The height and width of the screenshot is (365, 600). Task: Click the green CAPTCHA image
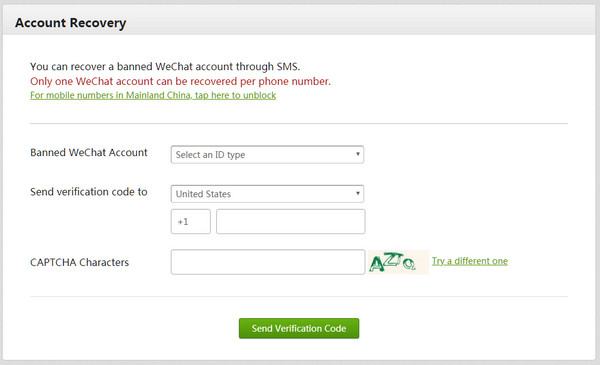point(398,262)
